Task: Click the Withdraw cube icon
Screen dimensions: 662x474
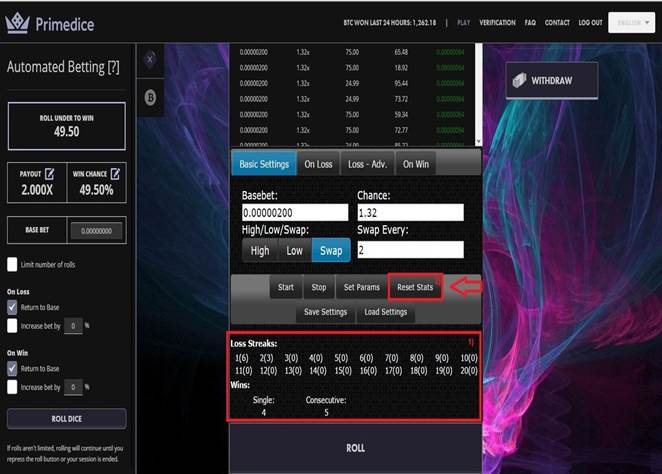Action: click(x=516, y=80)
